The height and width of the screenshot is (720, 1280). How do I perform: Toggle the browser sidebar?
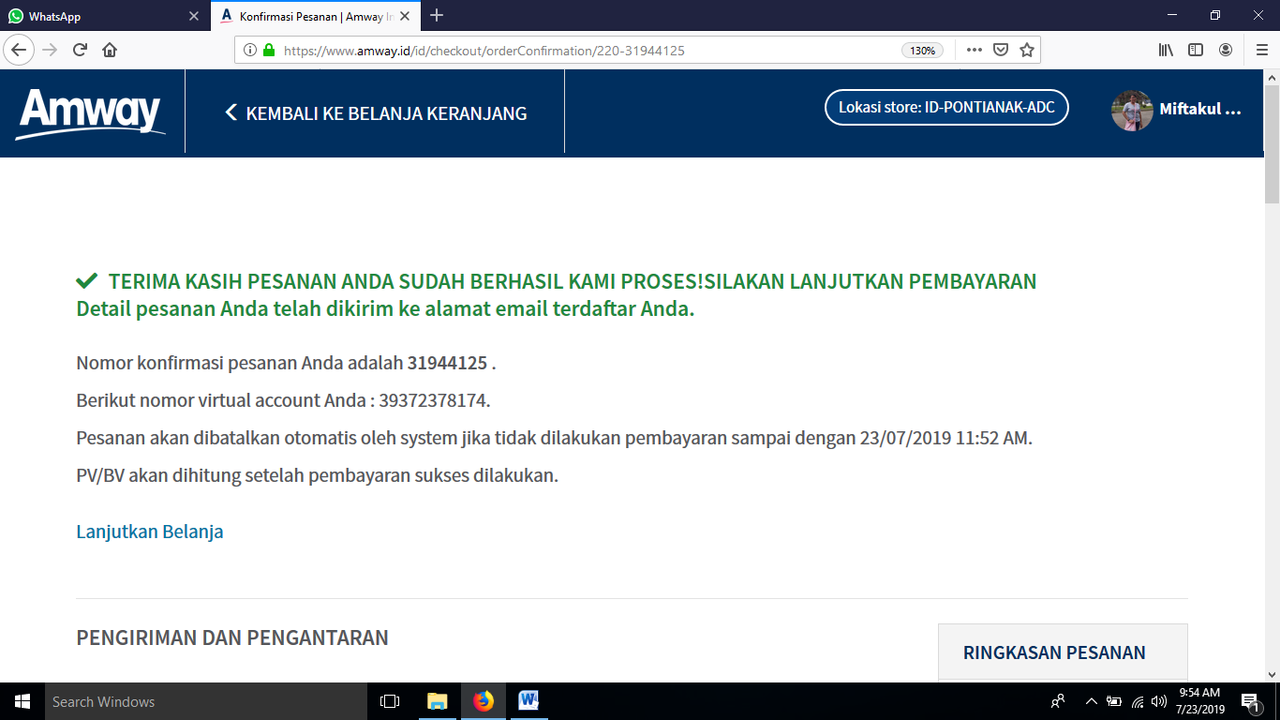tap(1195, 50)
